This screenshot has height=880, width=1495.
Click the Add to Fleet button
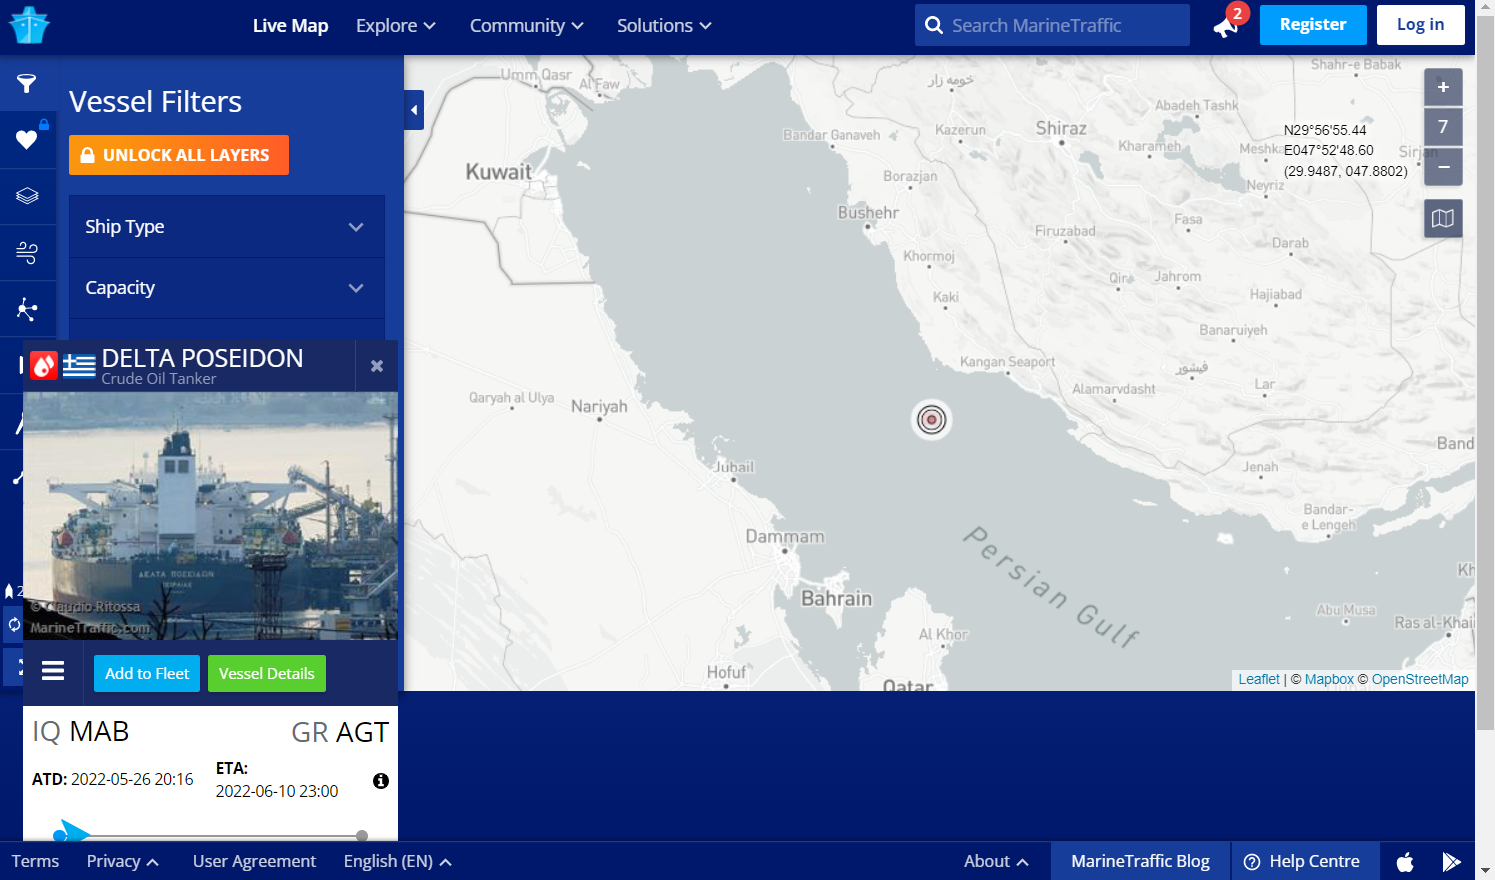(x=147, y=674)
